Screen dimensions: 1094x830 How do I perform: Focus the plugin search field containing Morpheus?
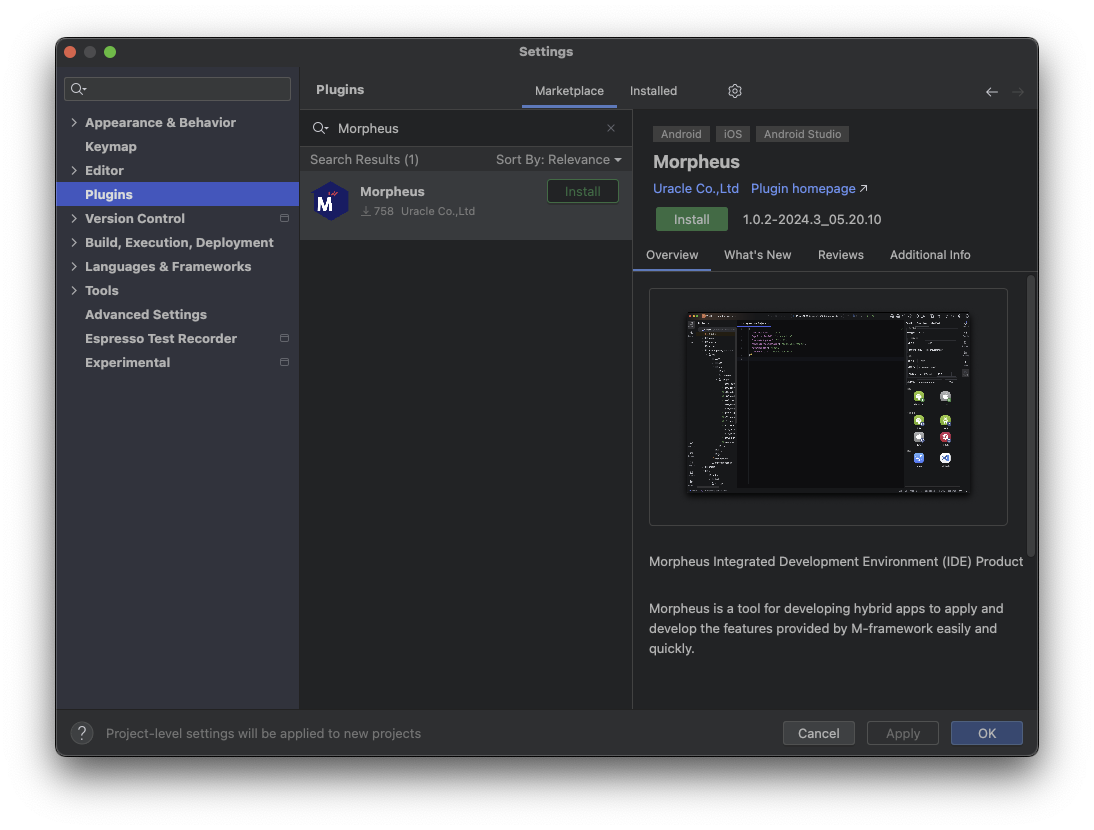click(464, 128)
